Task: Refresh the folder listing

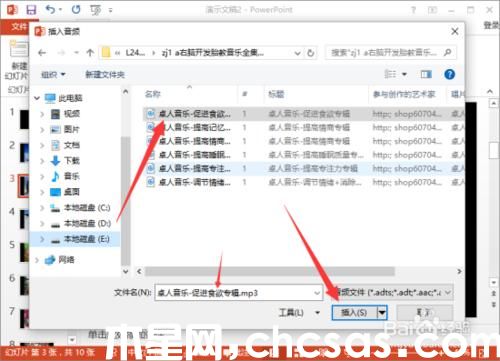Action: (310, 53)
